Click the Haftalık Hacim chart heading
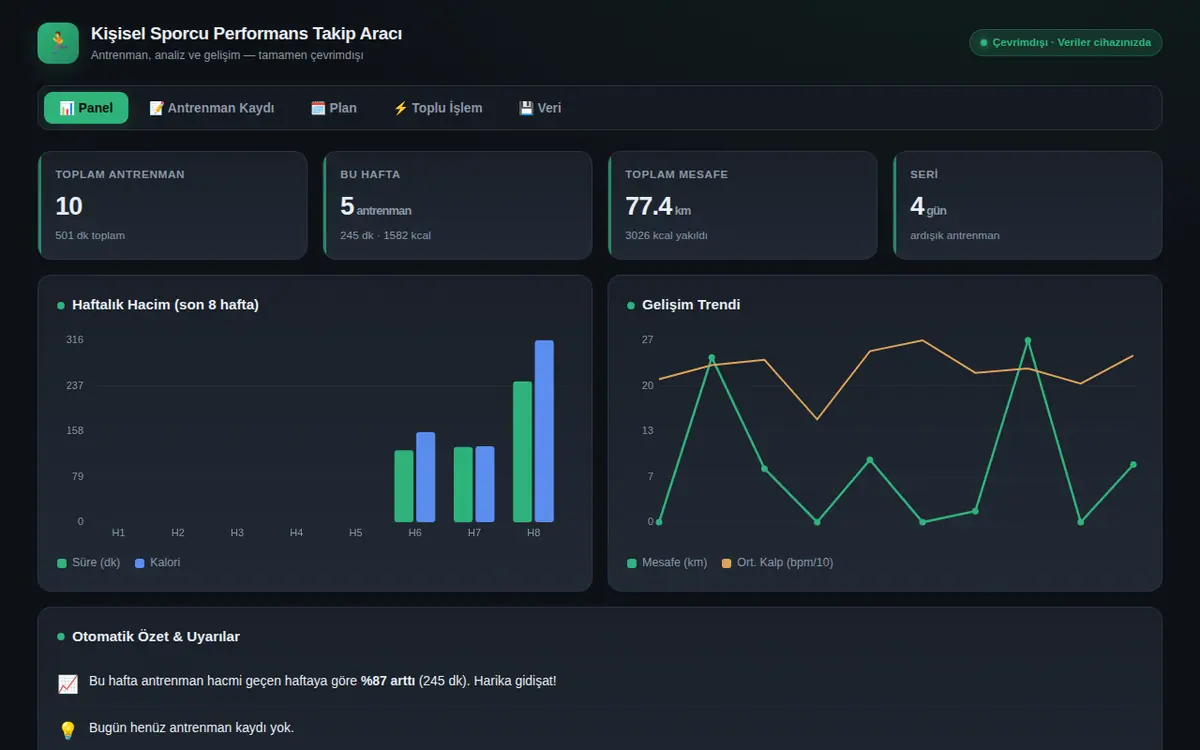 pyautogui.click(x=166, y=305)
